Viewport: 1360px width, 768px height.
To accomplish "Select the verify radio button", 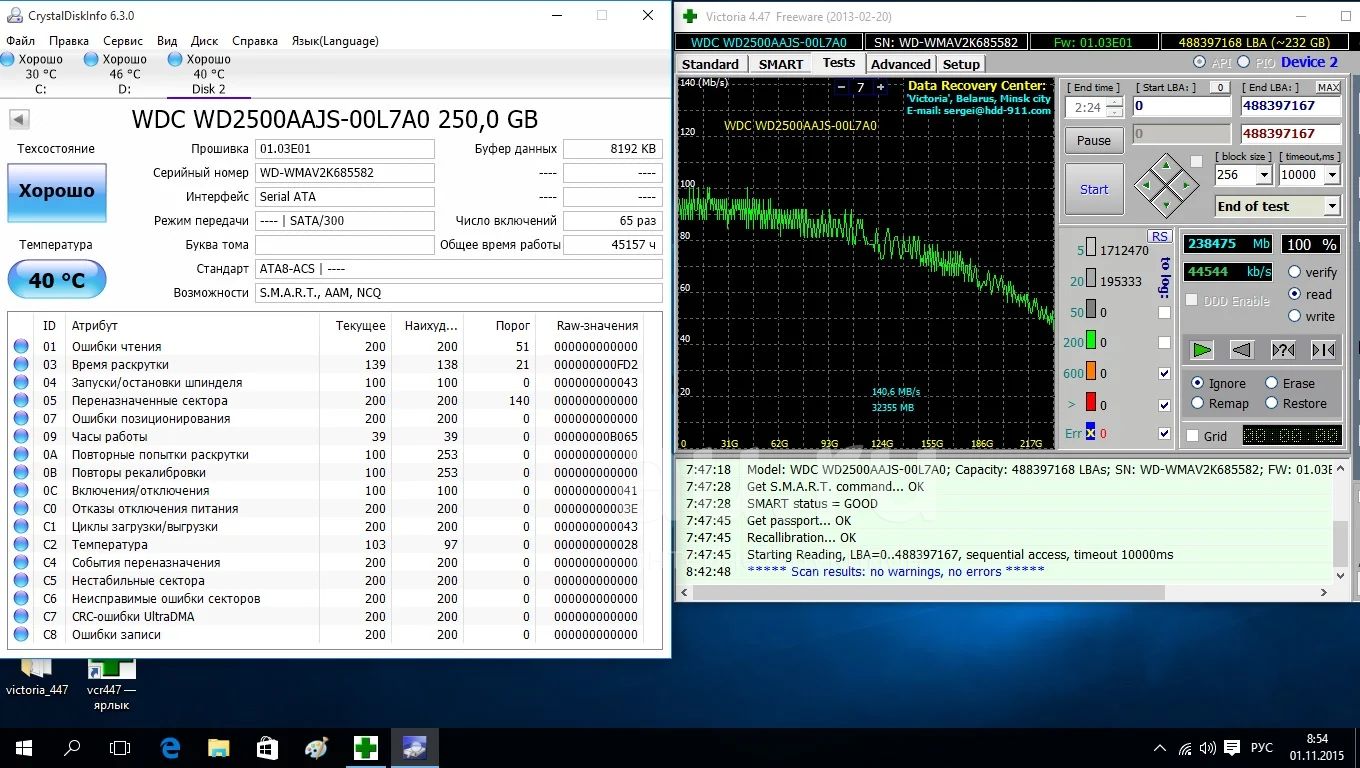I will 1295,272.
